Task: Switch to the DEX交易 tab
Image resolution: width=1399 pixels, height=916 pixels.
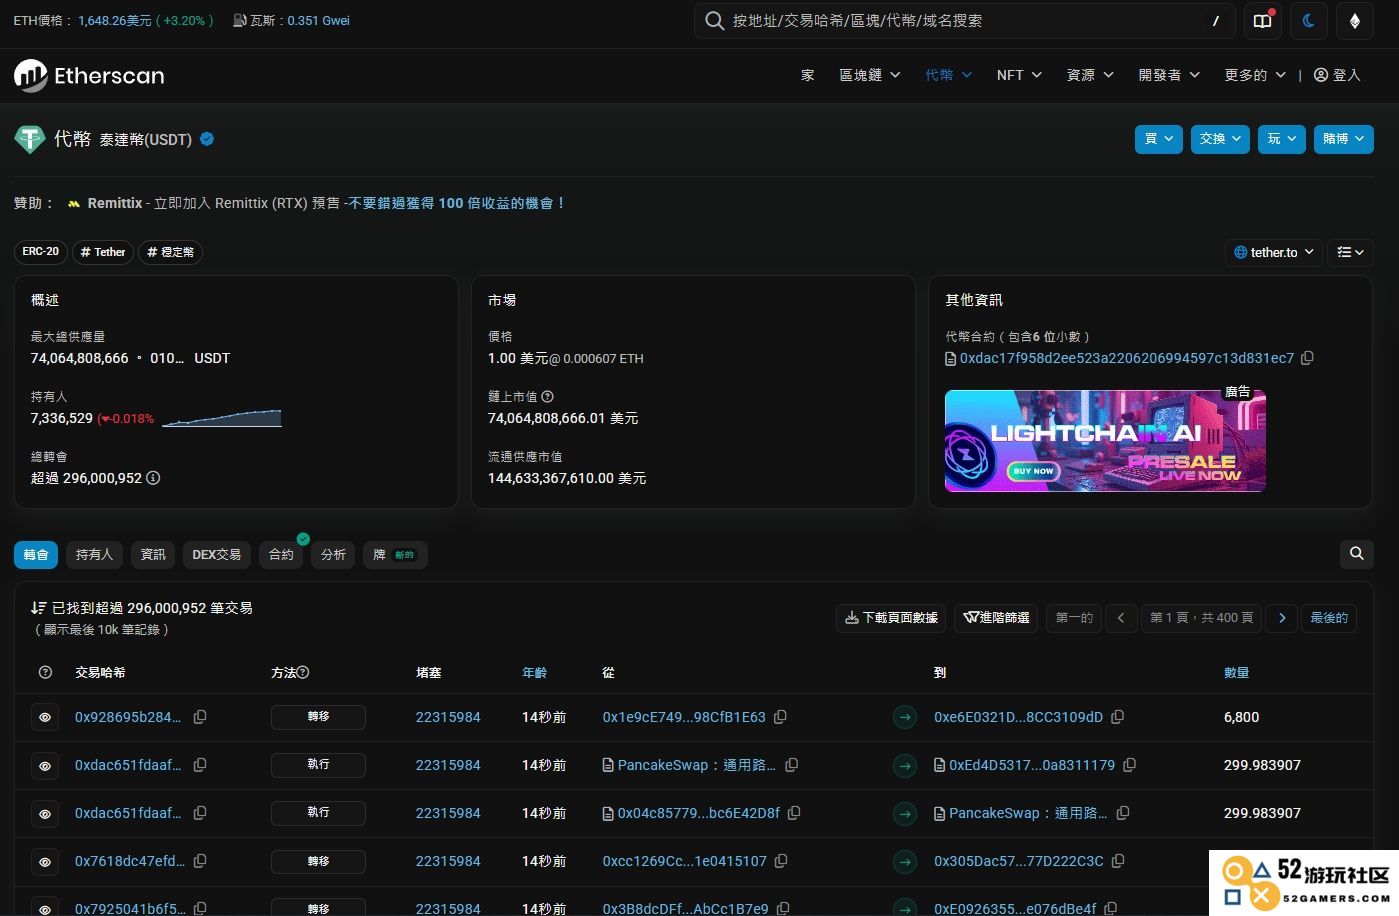Action: (217, 555)
